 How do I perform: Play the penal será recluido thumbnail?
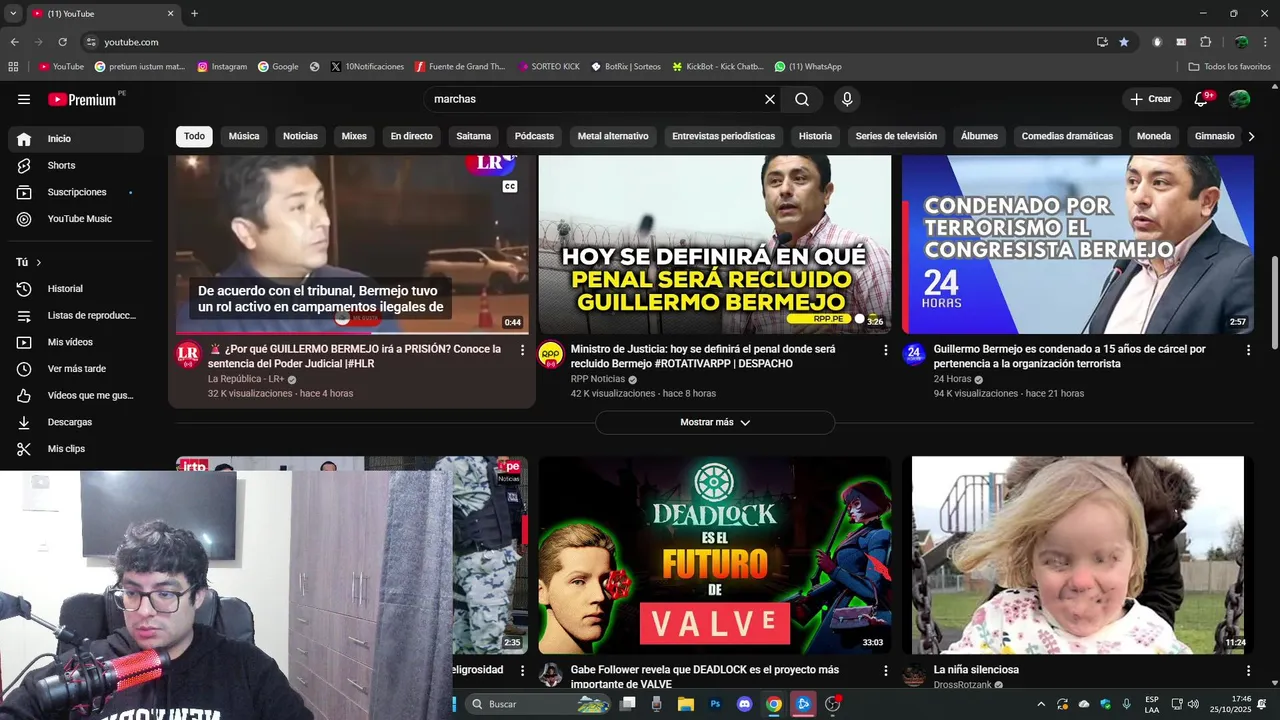(x=715, y=244)
